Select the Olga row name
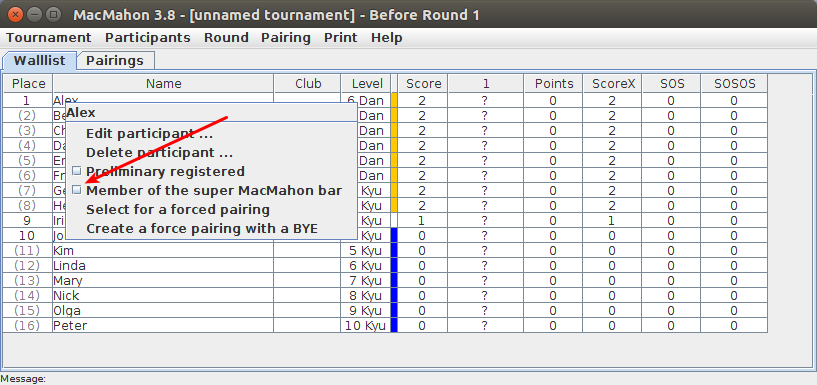Screen dimensions: 817x385 coord(163,311)
